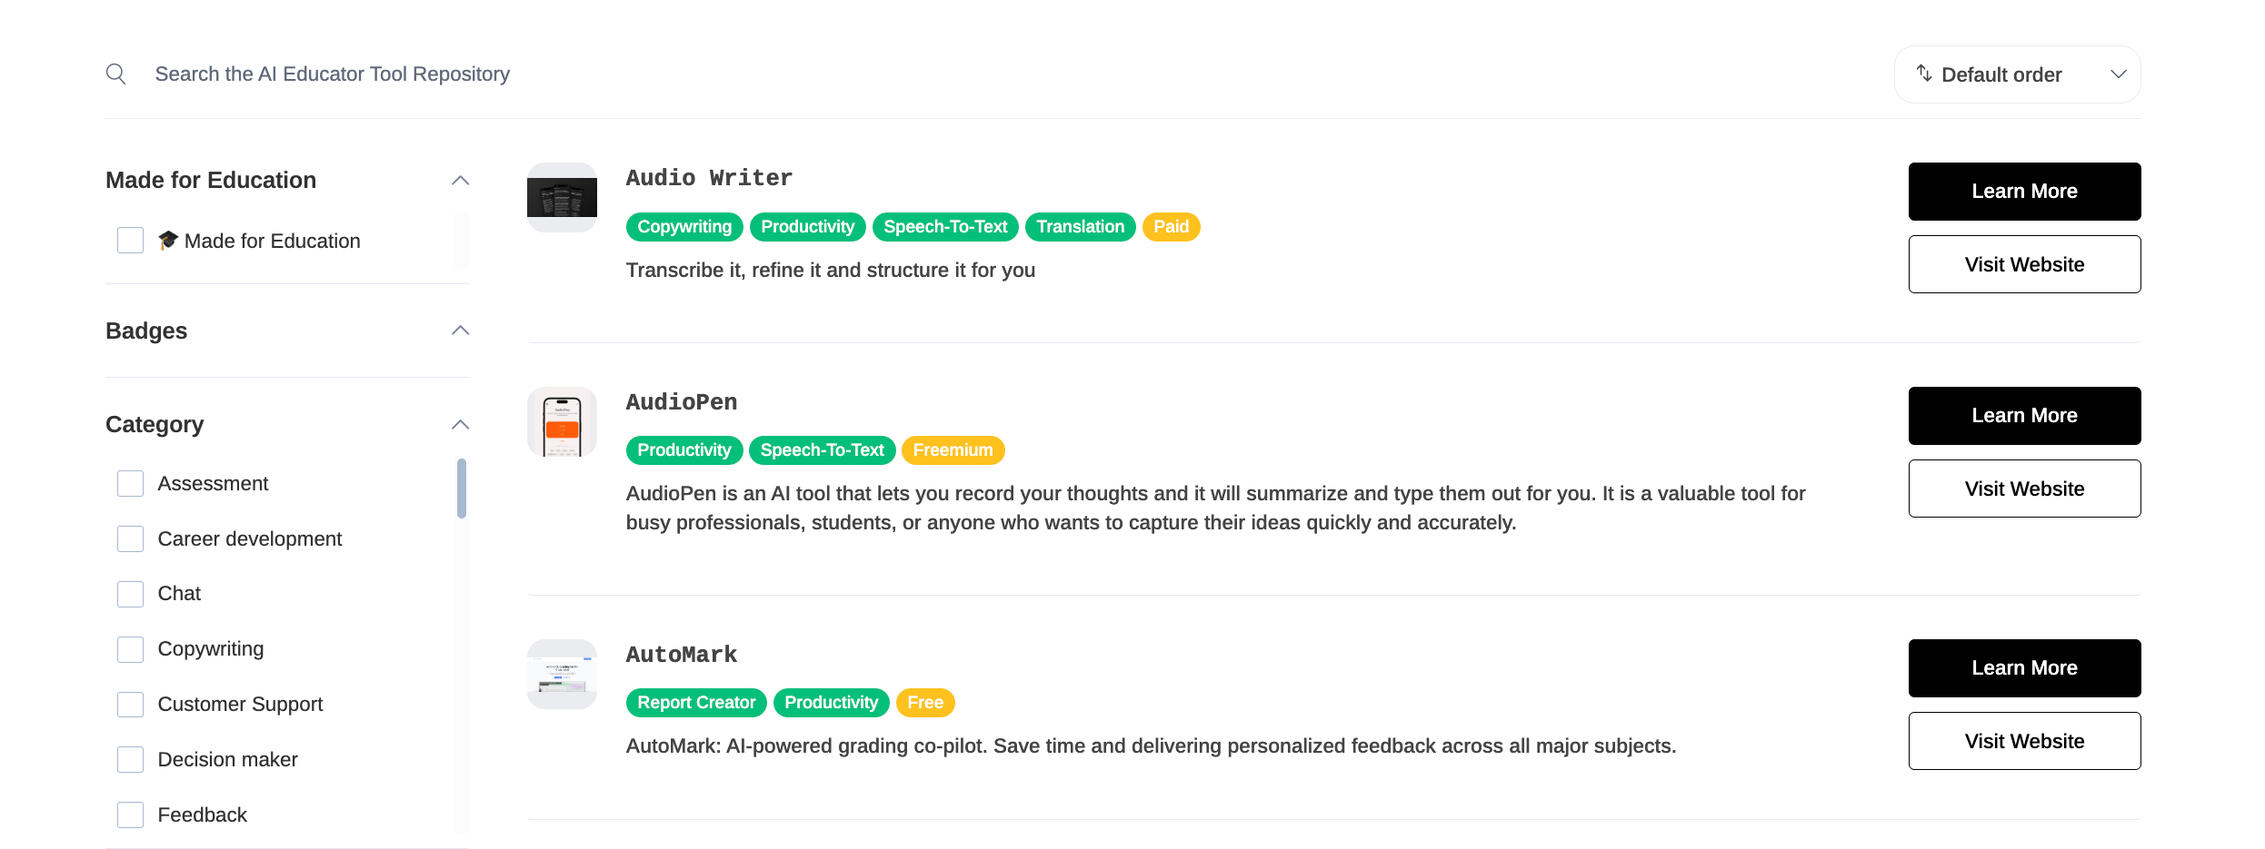Collapse the Badges filter section
Image resolution: width=2265 pixels, height=849 pixels.
click(x=460, y=331)
